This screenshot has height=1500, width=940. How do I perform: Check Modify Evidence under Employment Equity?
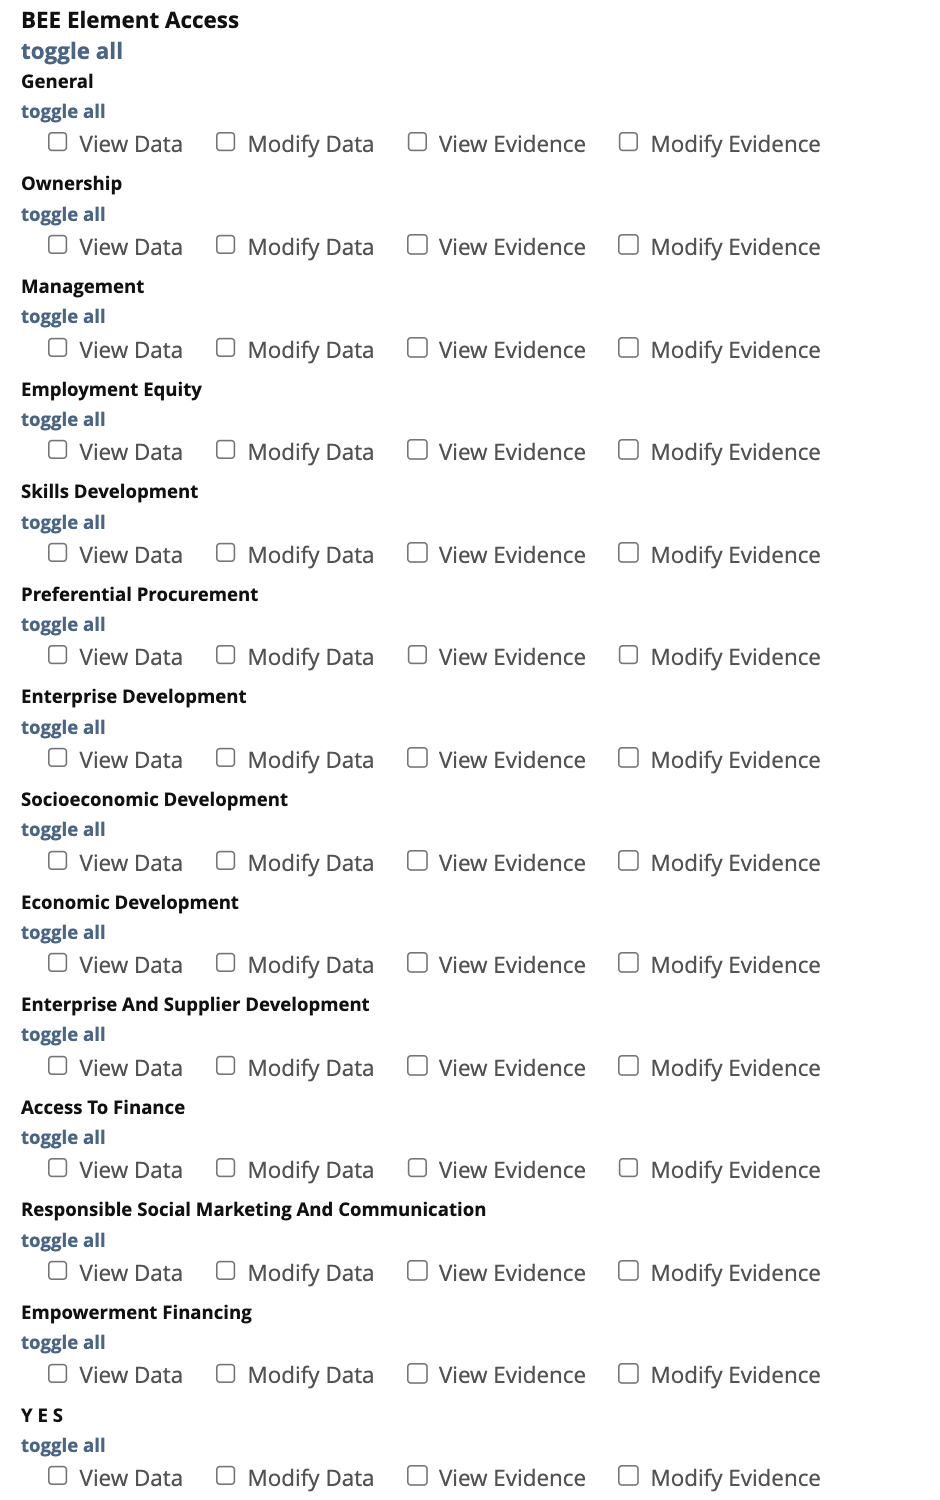[628, 450]
